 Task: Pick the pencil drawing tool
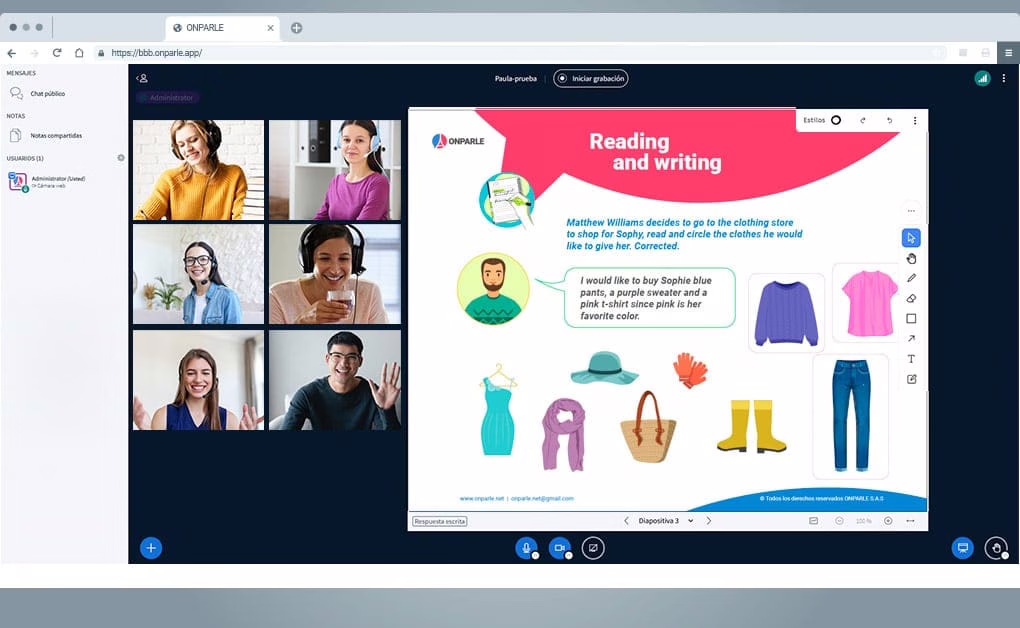click(912, 278)
